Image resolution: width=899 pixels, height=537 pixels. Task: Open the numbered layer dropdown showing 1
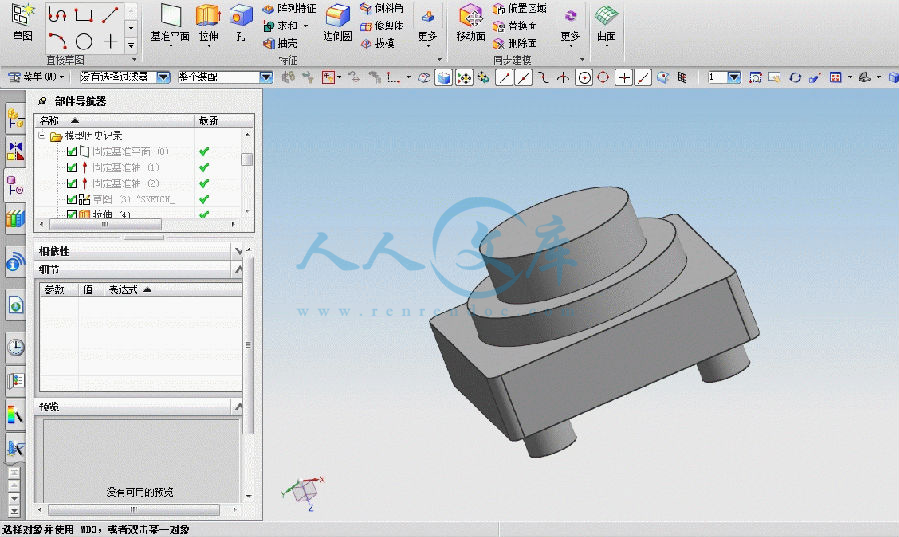point(734,77)
